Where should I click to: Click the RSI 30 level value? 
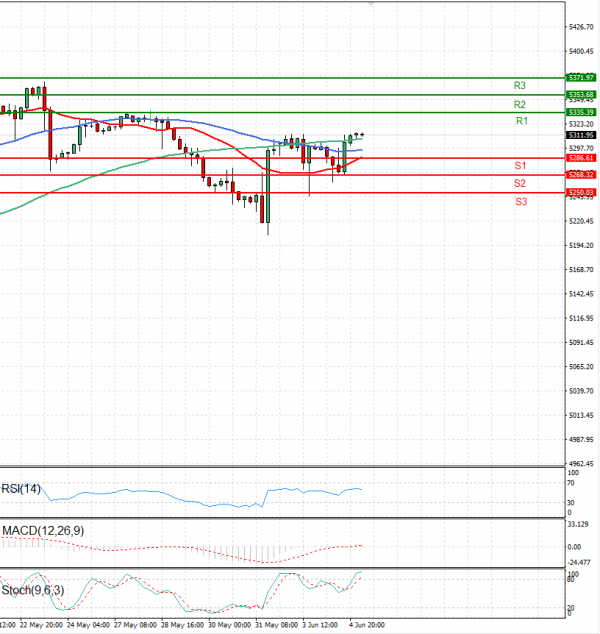[x=571, y=503]
